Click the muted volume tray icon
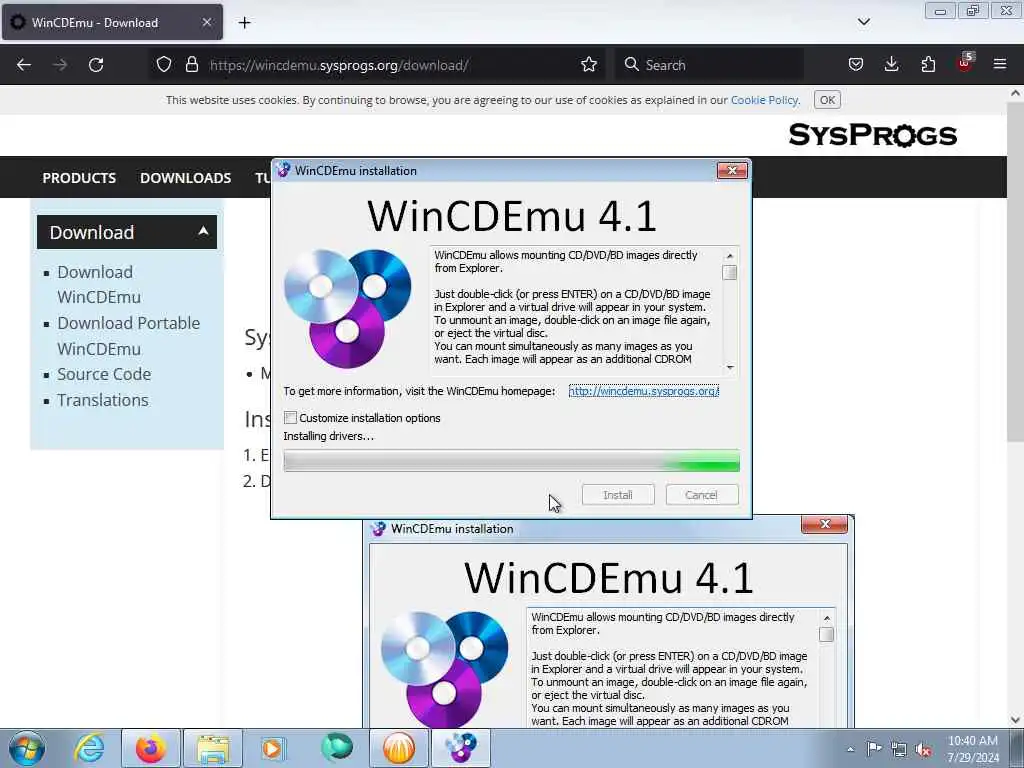 click(923, 749)
